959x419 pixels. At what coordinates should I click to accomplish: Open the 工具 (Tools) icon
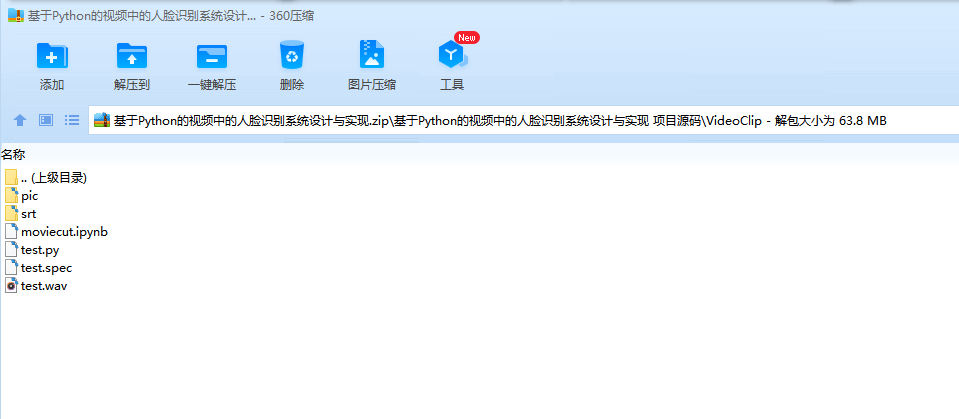coord(453,55)
